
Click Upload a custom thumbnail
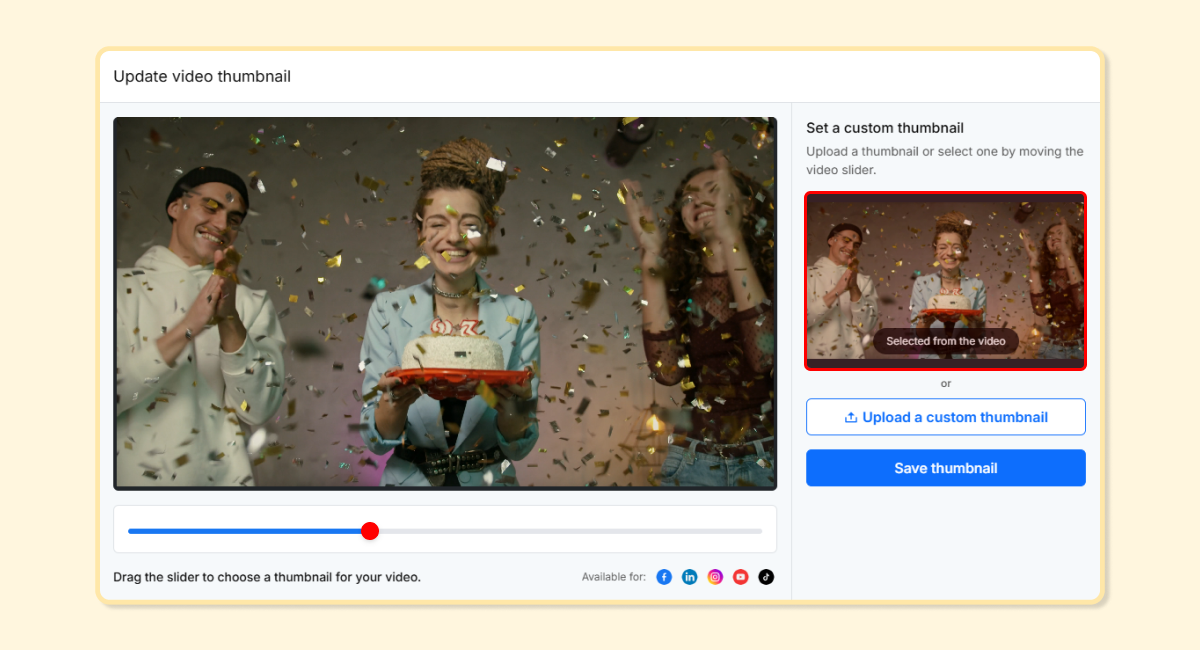coord(945,417)
